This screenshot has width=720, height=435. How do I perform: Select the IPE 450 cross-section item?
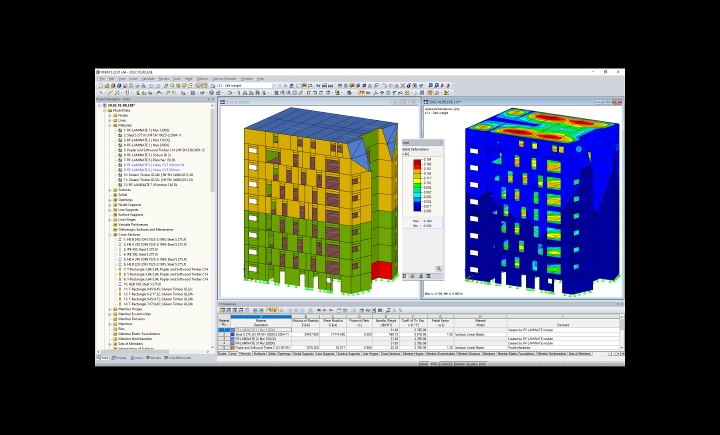(x=141, y=249)
